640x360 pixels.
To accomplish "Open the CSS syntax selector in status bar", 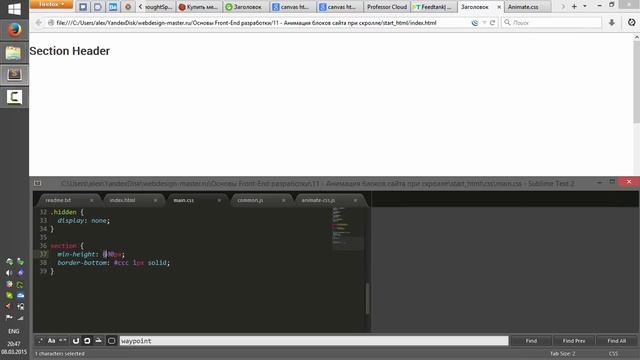I will pos(613,353).
